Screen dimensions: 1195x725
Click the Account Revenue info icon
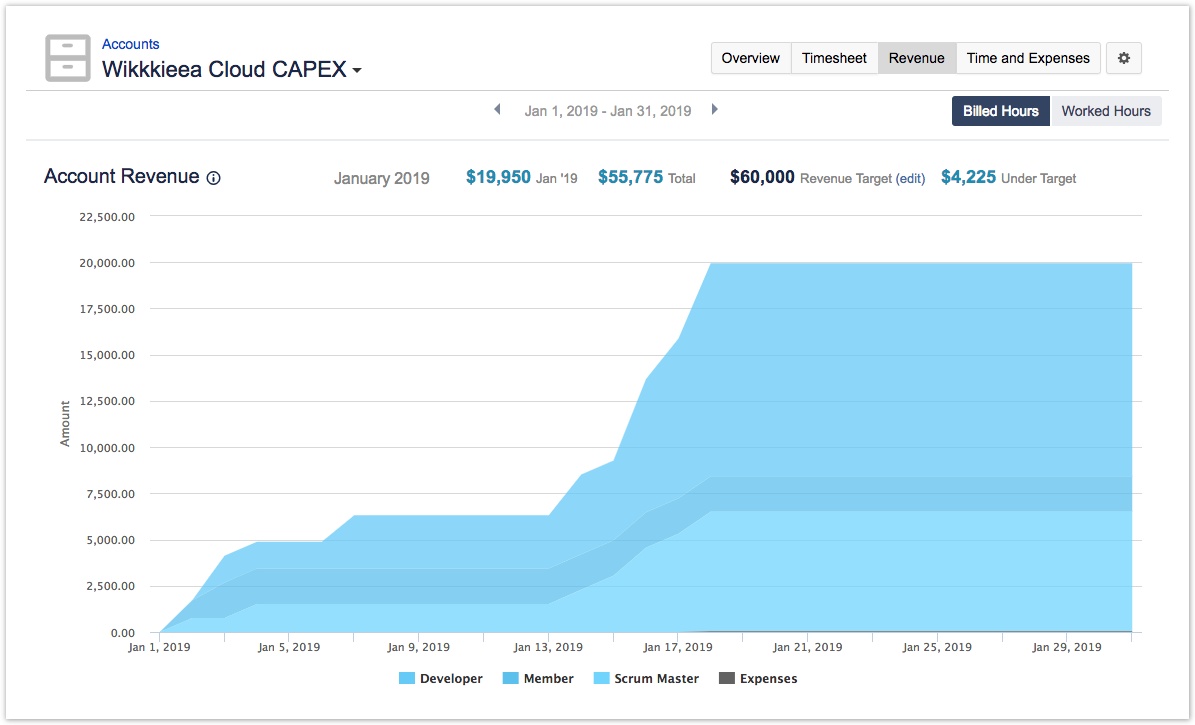pos(213,178)
